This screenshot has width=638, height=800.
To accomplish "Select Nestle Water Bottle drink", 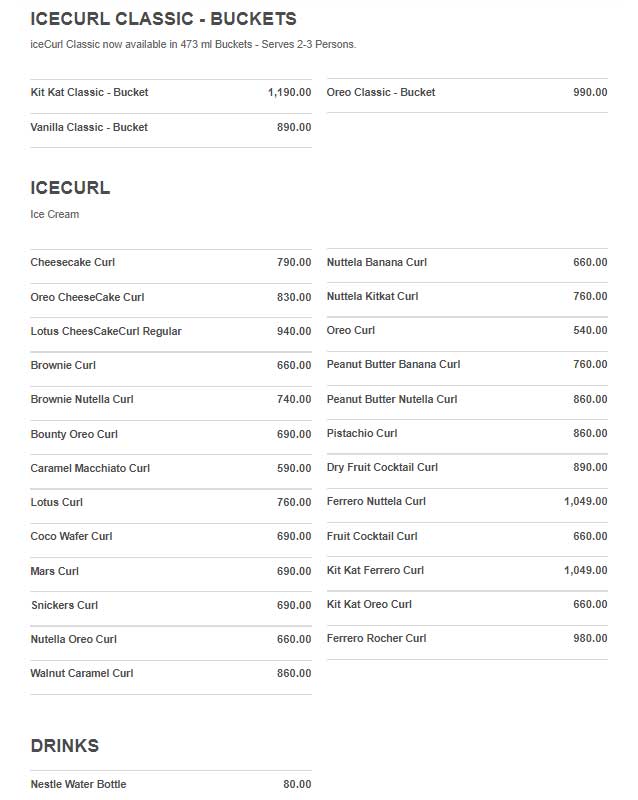I will coord(171,784).
